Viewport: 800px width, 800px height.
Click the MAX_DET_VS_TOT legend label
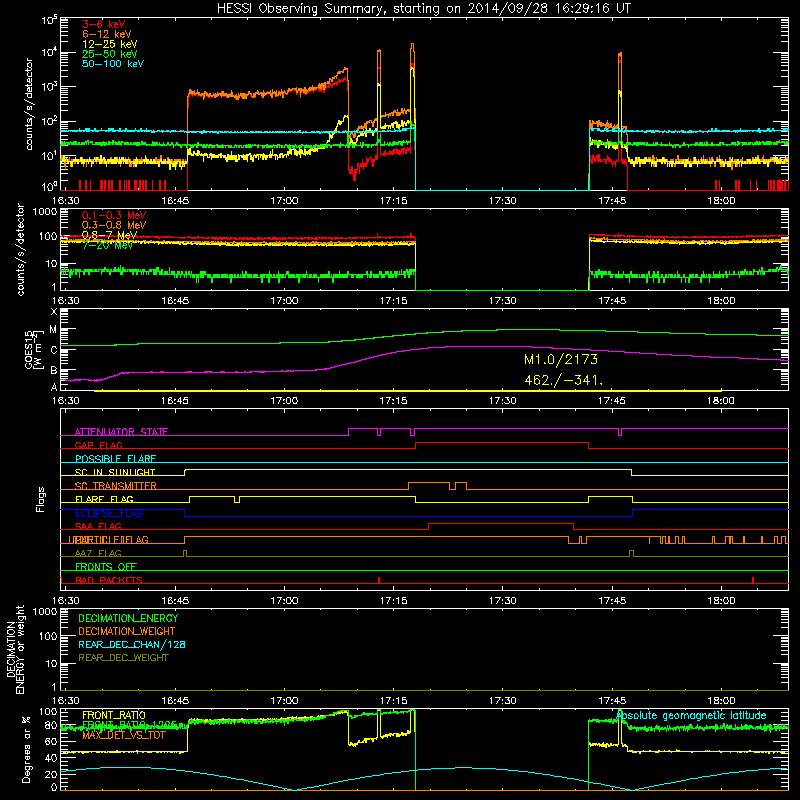click(124, 735)
